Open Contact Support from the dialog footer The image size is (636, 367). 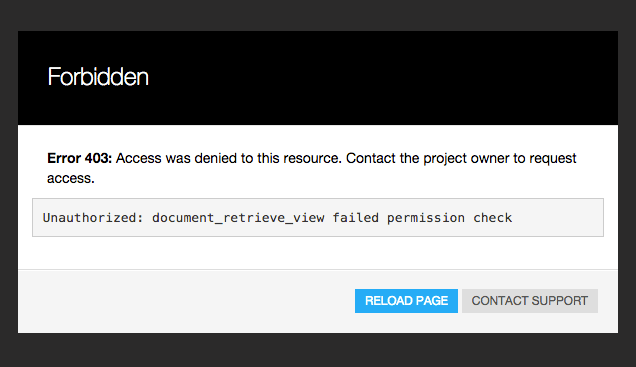pyautogui.click(x=529, y=301)
